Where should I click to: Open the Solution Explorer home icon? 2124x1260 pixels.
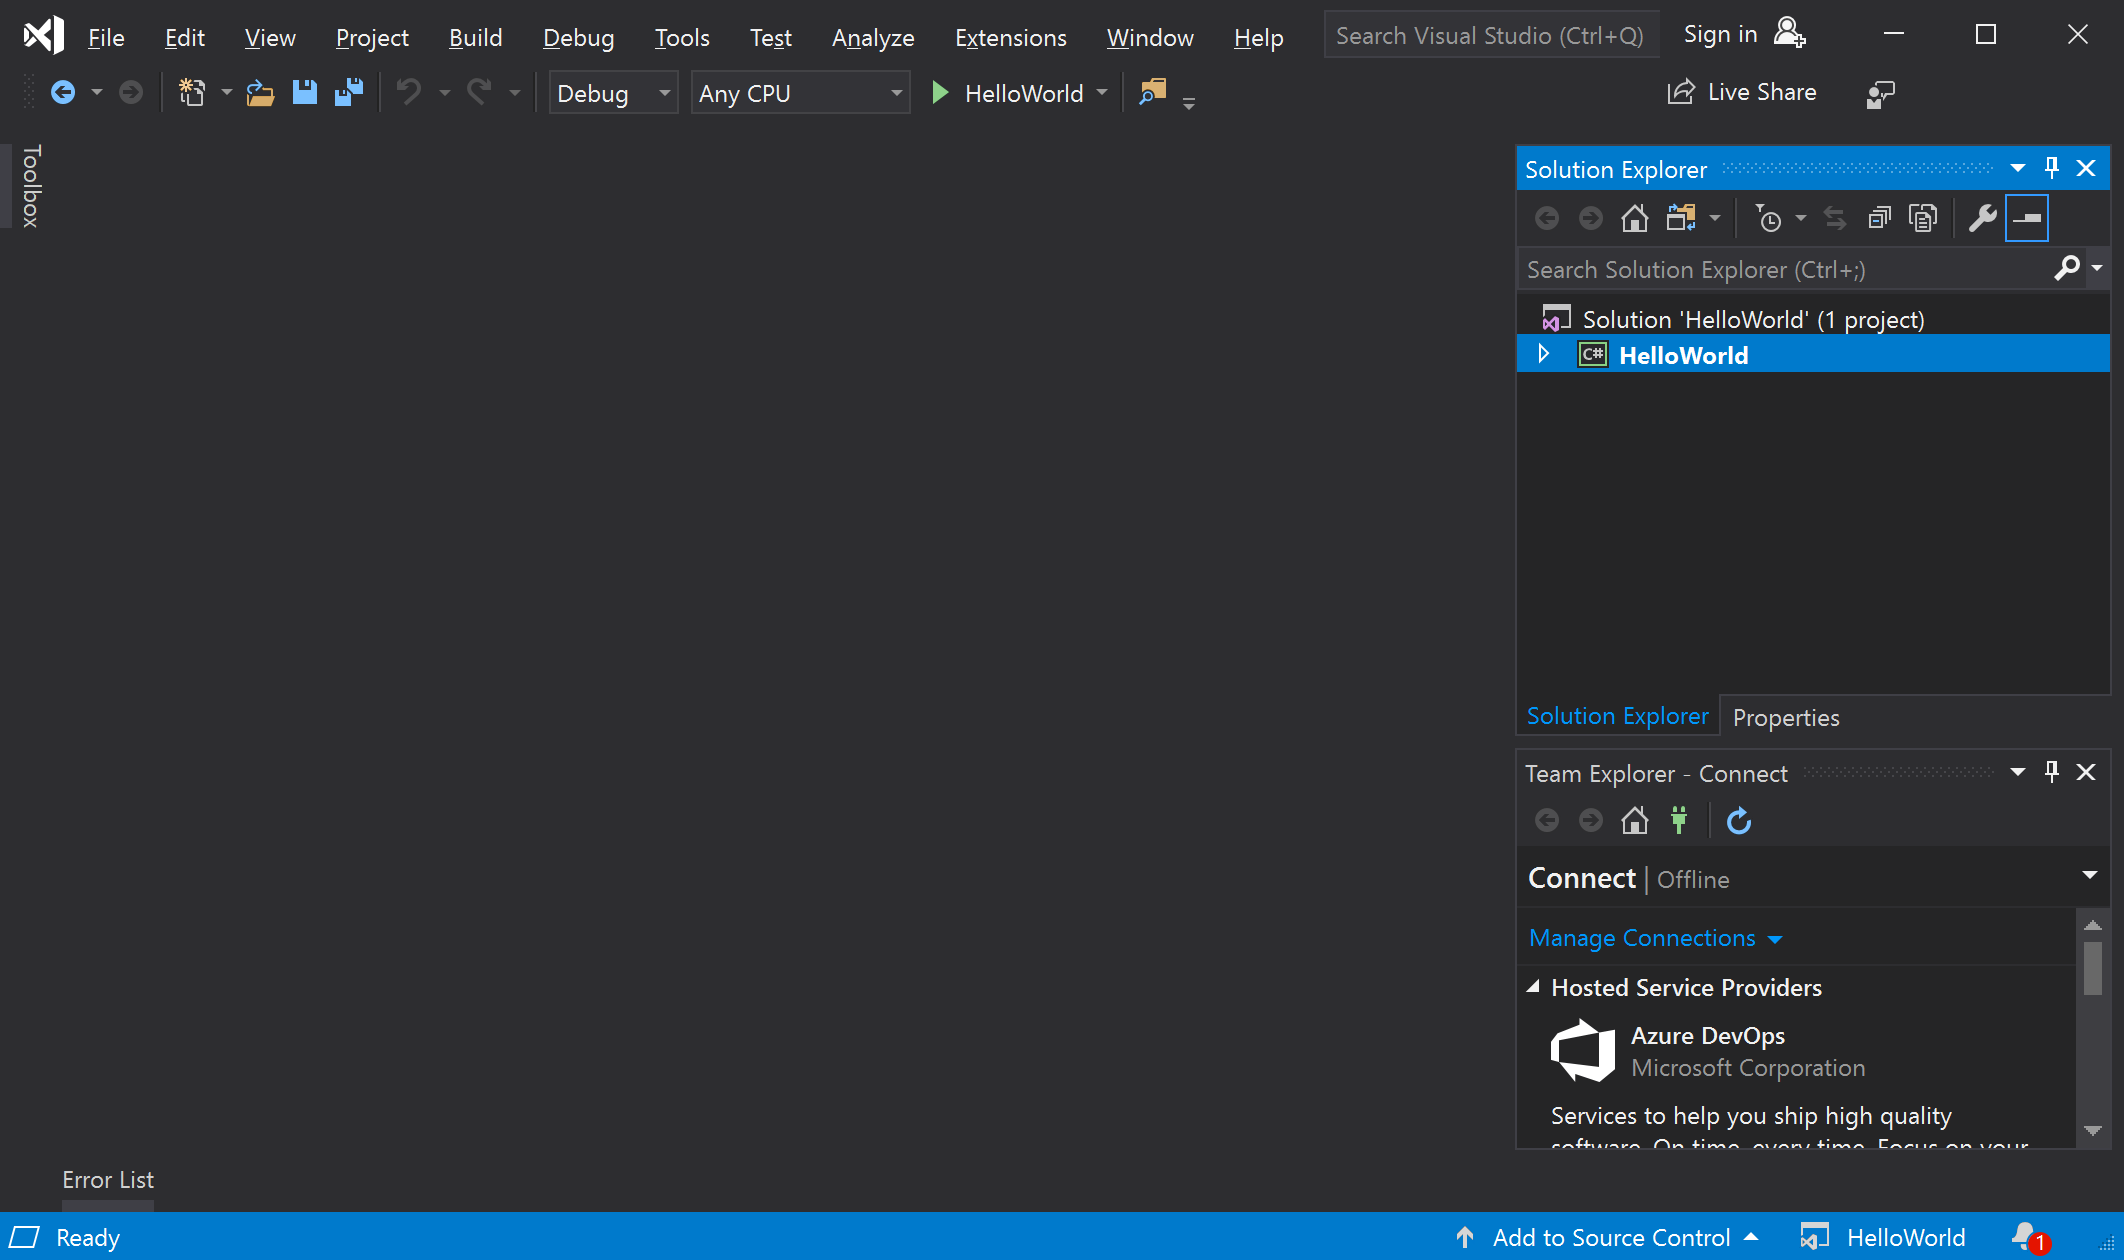tap(1635, 218)
